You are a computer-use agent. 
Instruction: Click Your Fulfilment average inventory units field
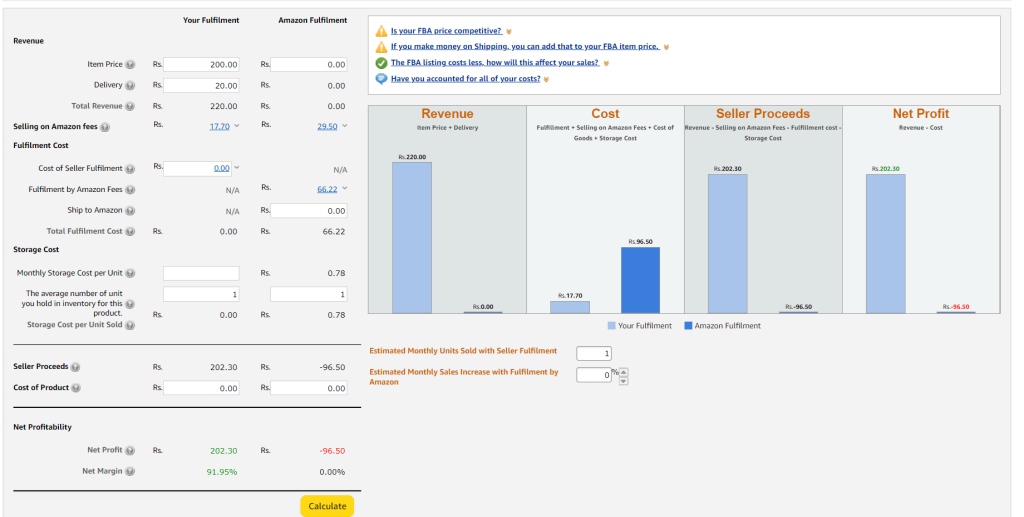pos(201,294)
